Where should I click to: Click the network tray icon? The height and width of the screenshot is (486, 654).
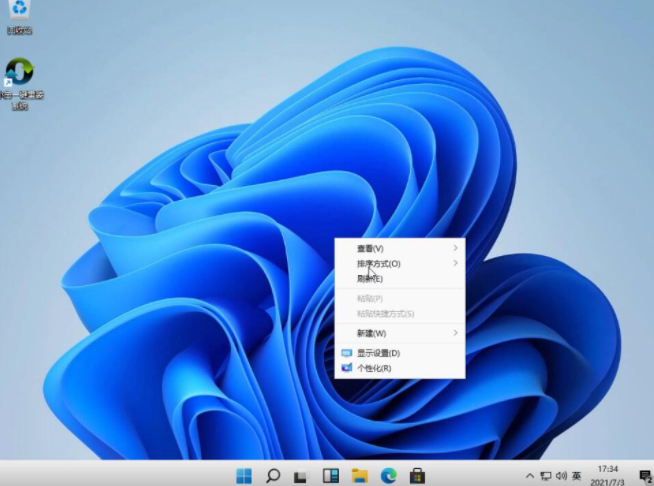tap(546, 476)
